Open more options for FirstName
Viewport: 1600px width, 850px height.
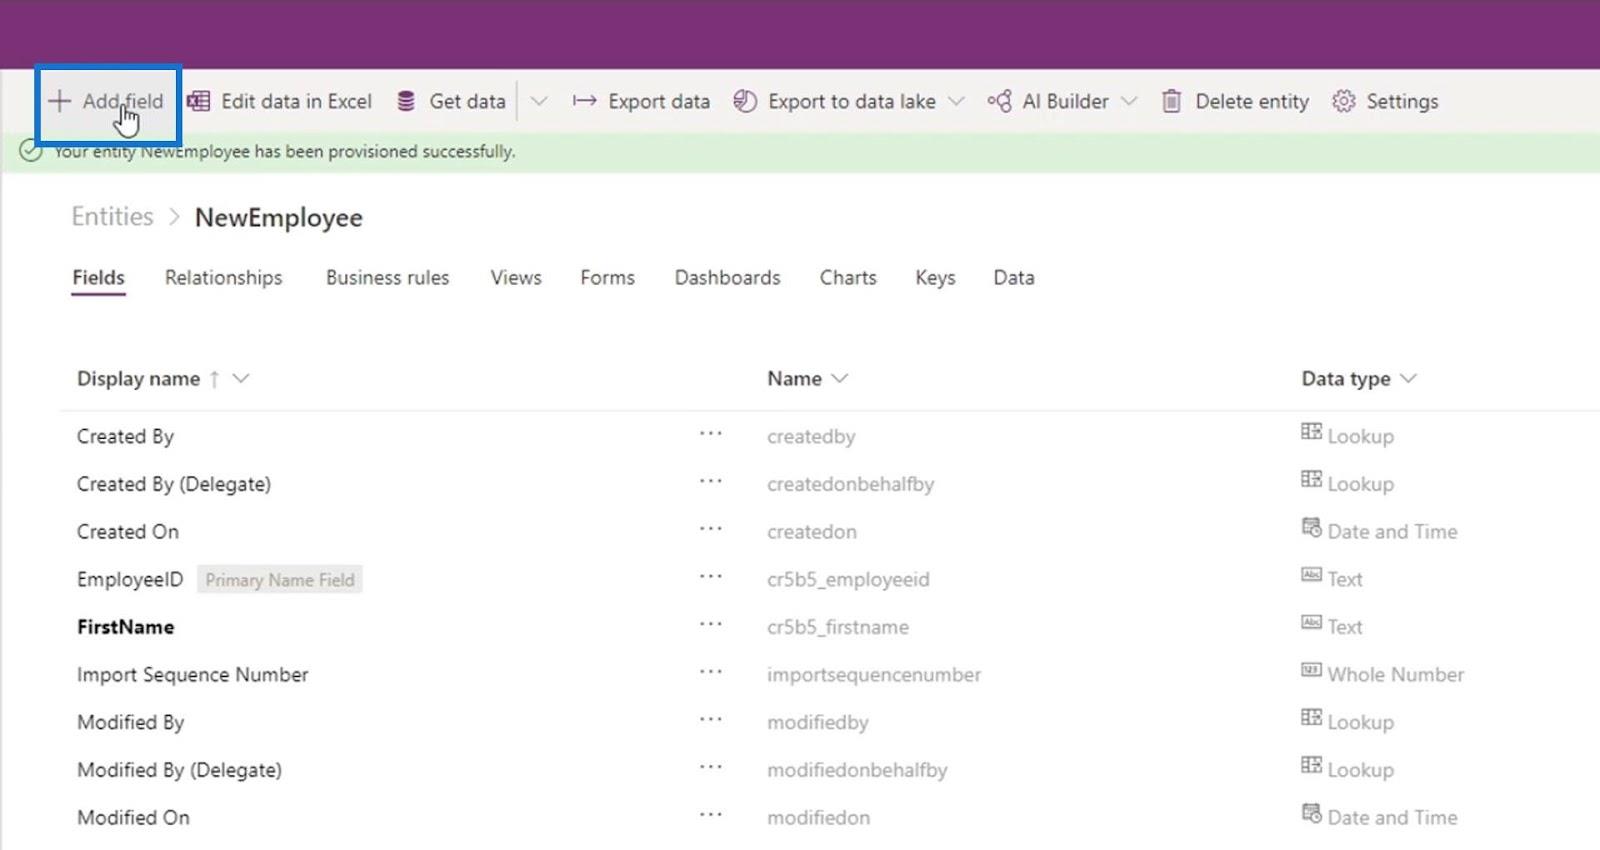710,624
